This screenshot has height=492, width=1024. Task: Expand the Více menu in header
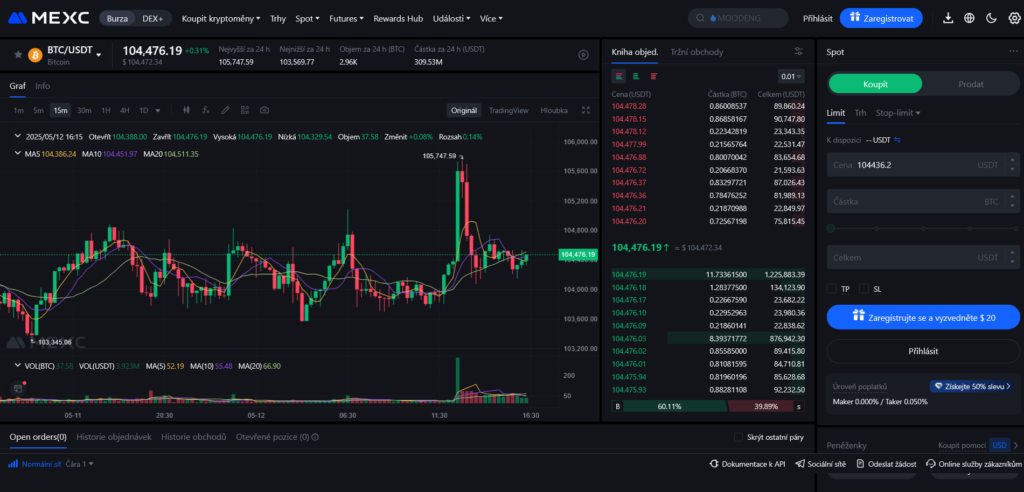(491, 18)
